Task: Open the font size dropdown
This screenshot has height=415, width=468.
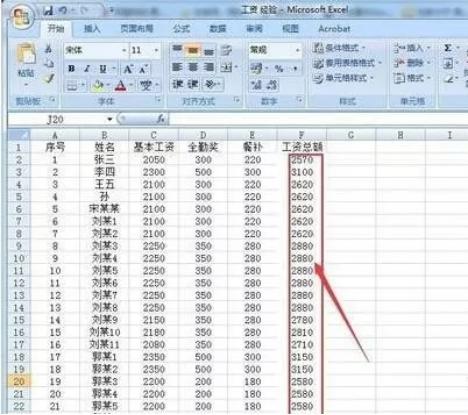Action: [156, 50]
